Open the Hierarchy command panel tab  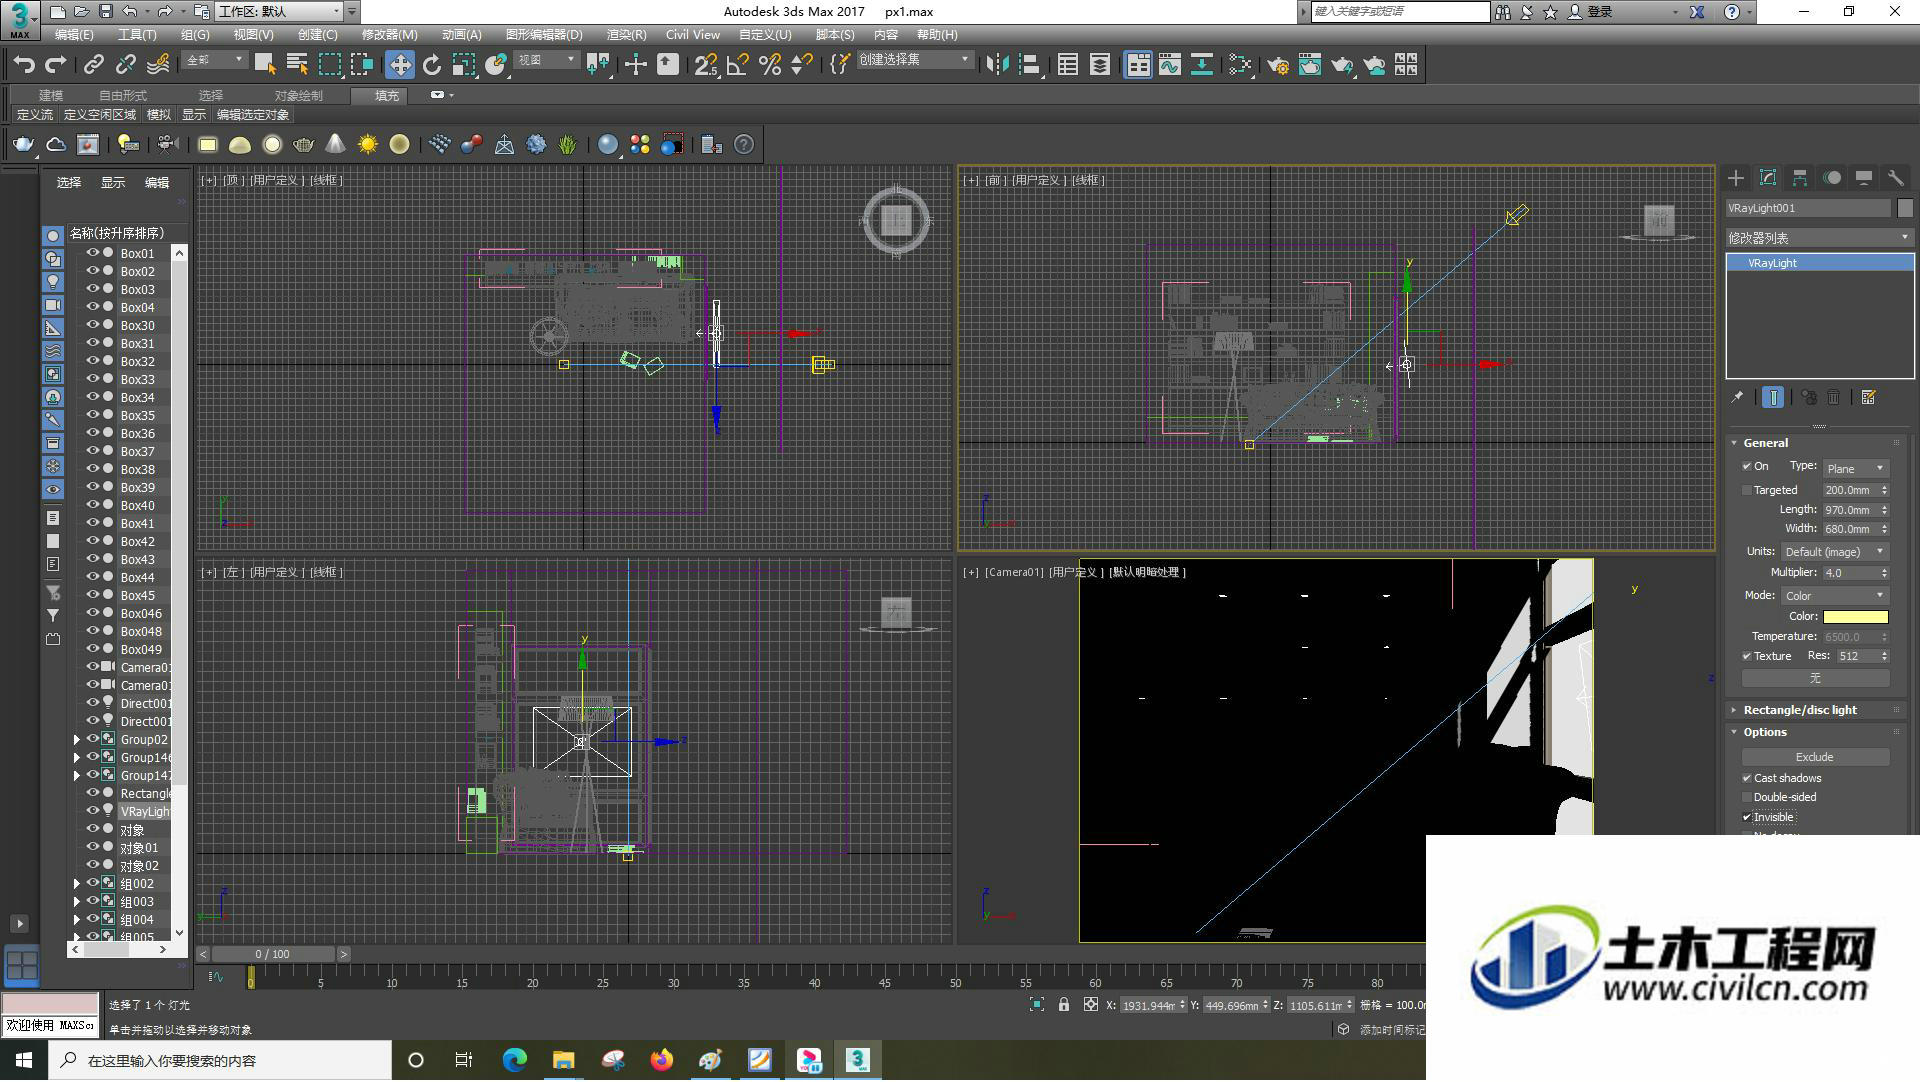1800,178
